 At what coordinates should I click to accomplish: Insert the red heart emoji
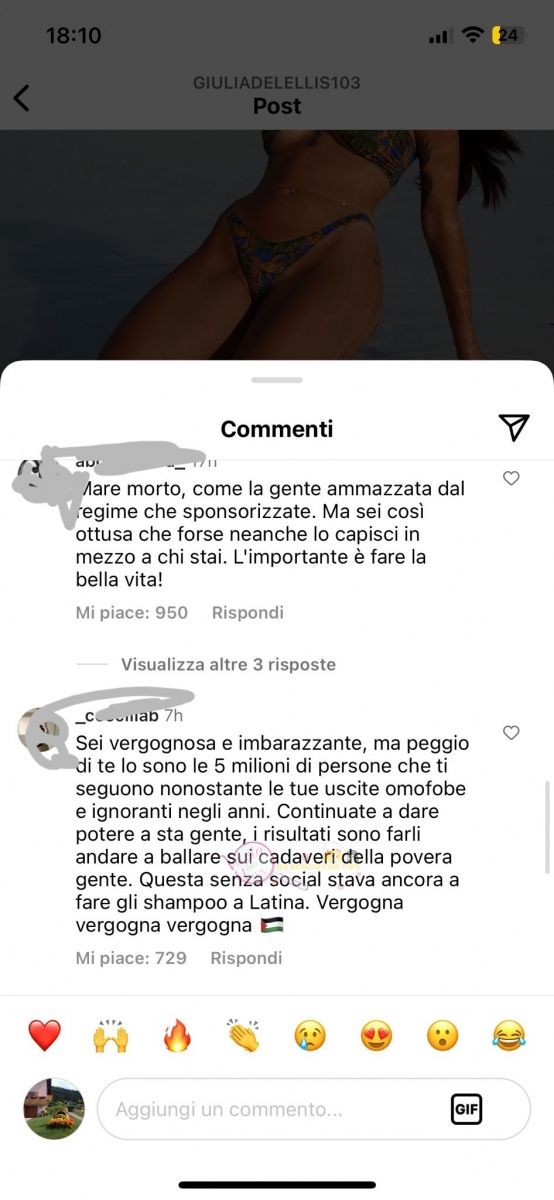point(44,1035)
